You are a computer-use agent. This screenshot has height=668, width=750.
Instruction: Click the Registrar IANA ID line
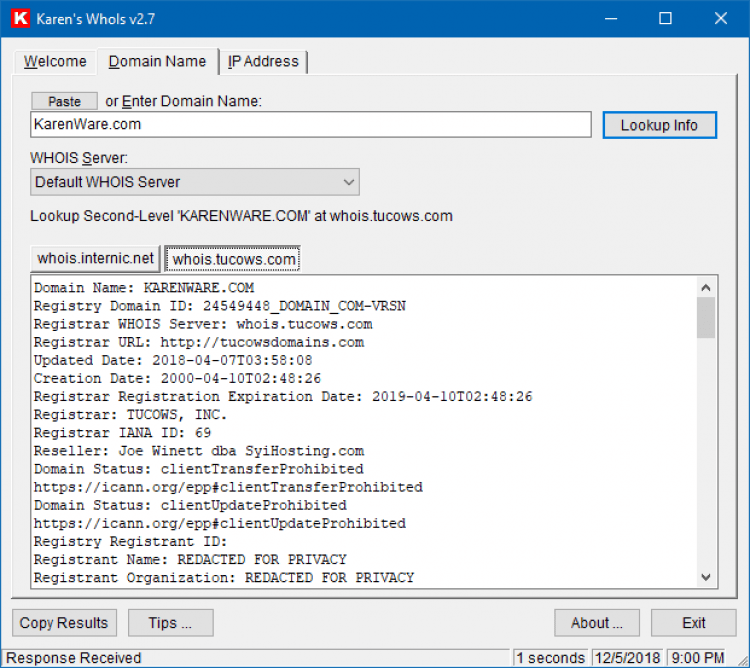[x=122, y=433]
